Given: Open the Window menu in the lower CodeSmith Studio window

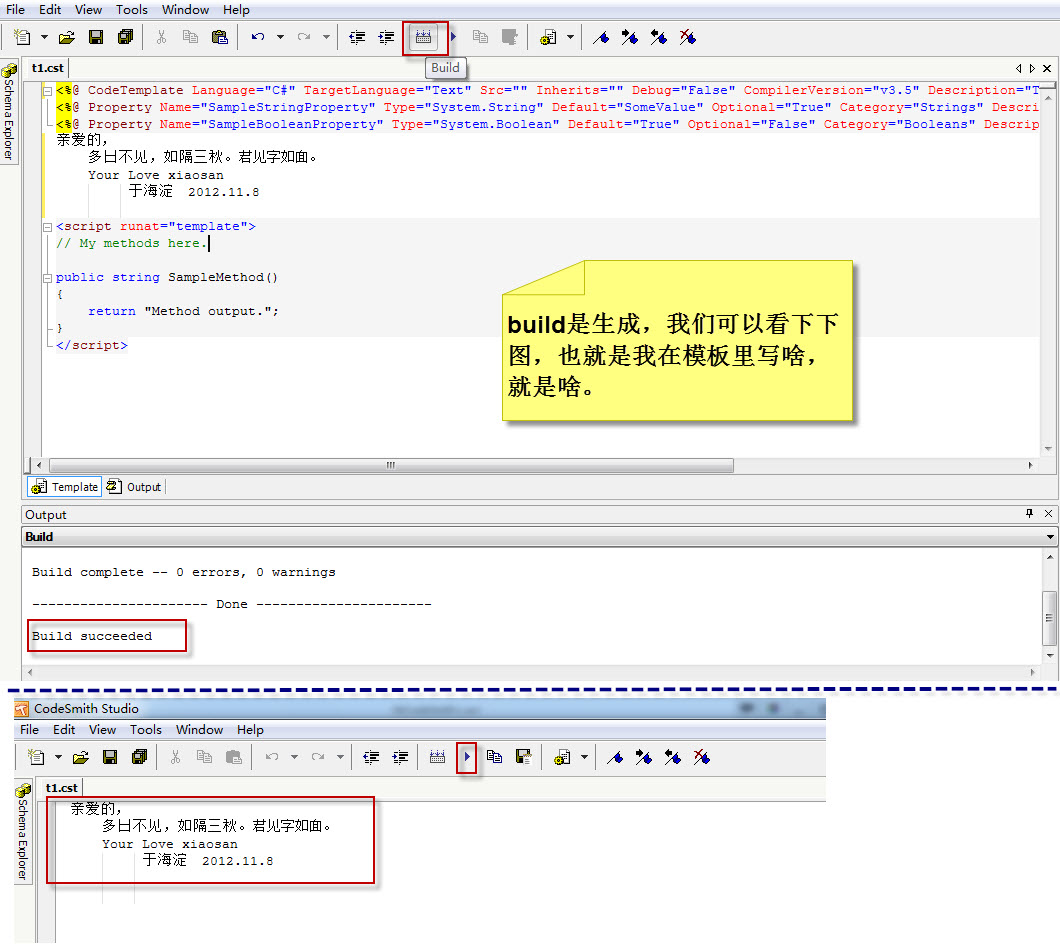Looking at the screenshot, I should [x=199, y=730].
